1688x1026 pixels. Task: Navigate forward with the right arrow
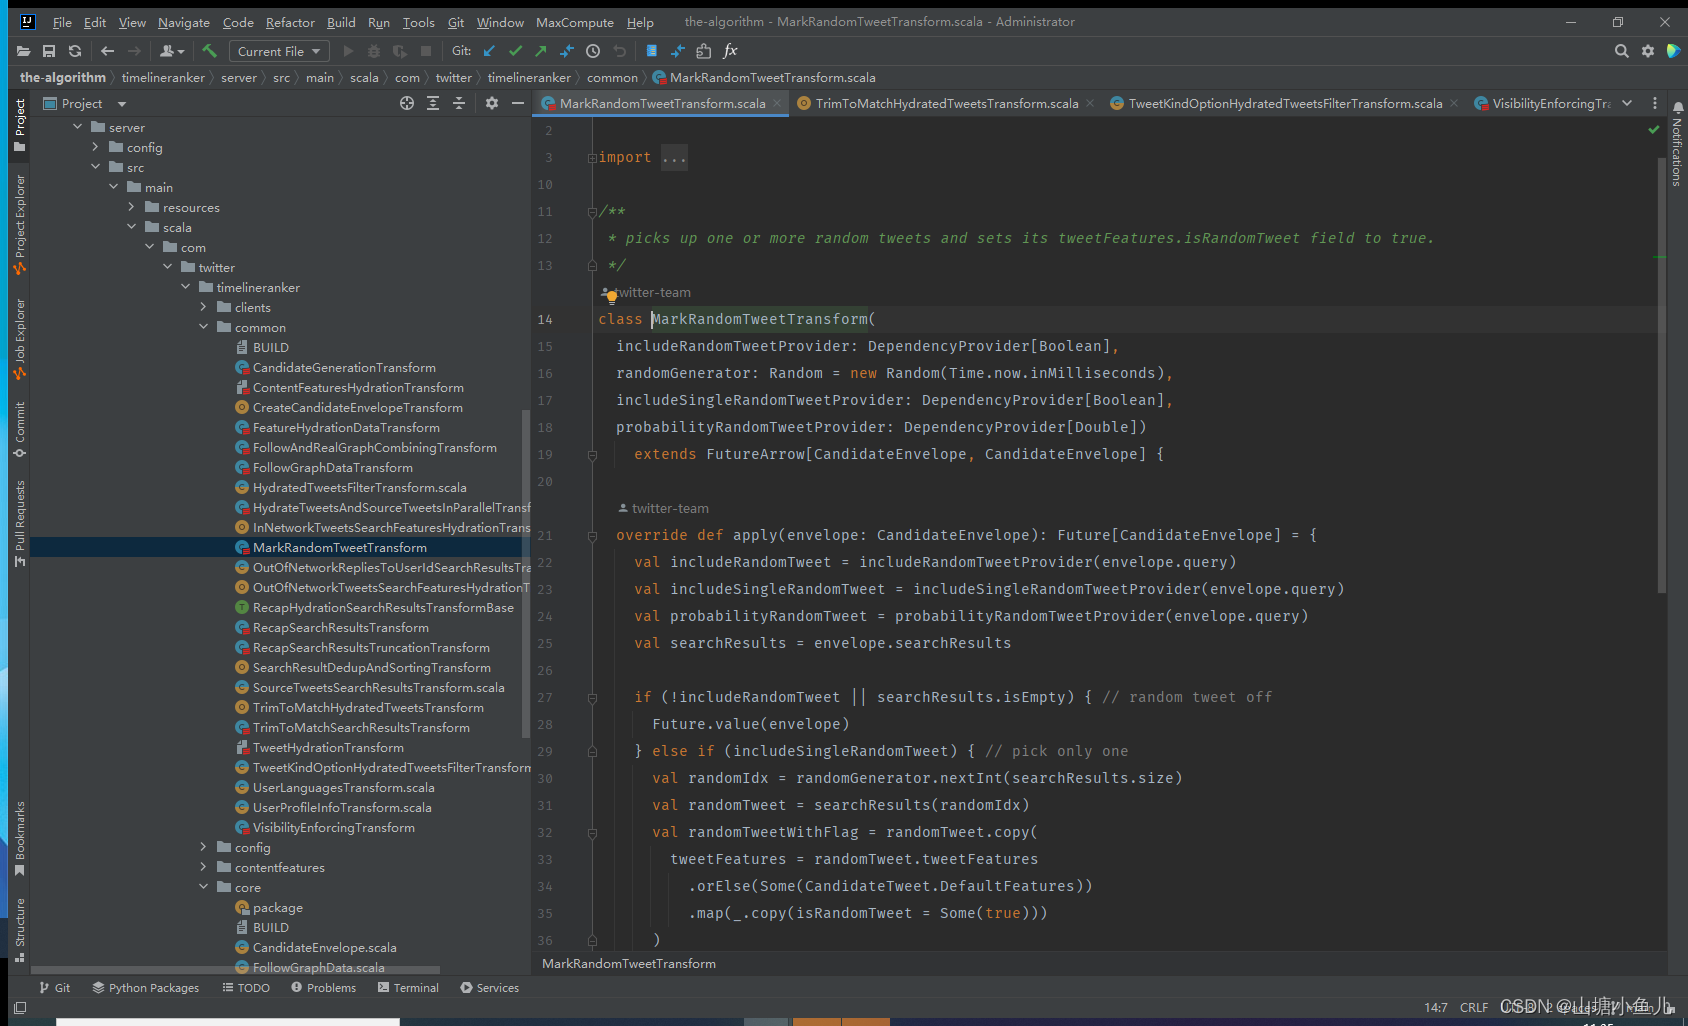tap(134, 51)
